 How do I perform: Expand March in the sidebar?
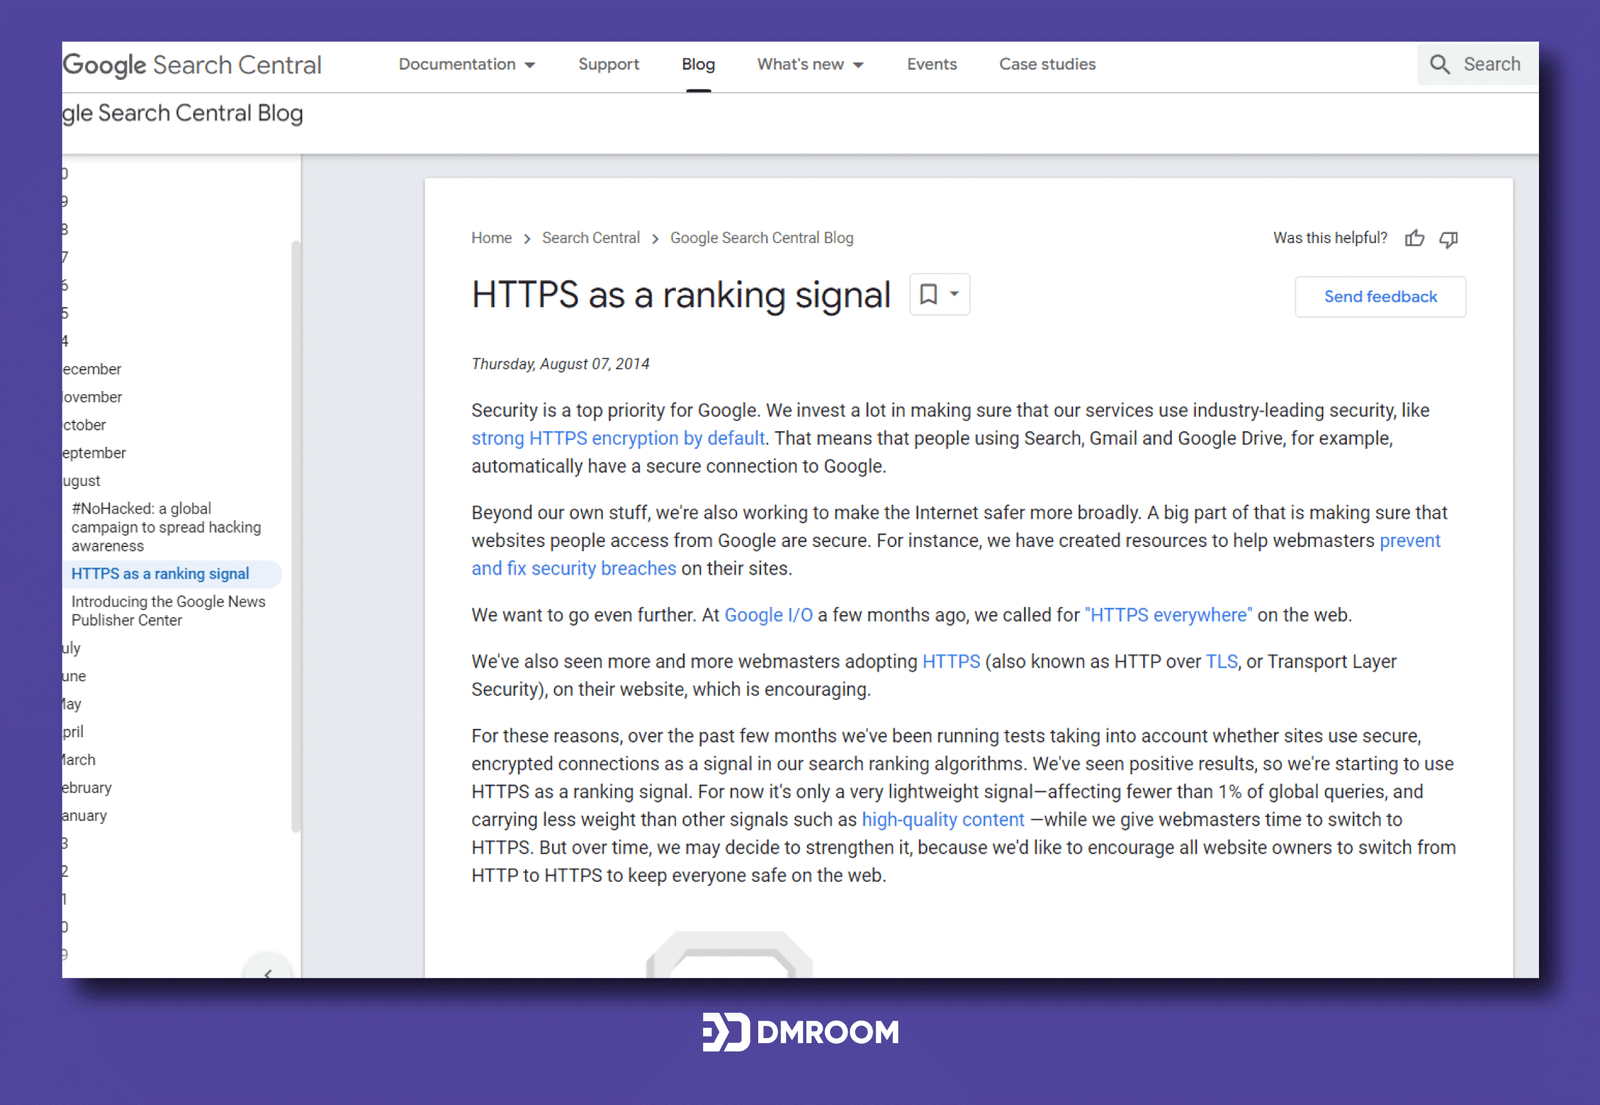point(79,760)
